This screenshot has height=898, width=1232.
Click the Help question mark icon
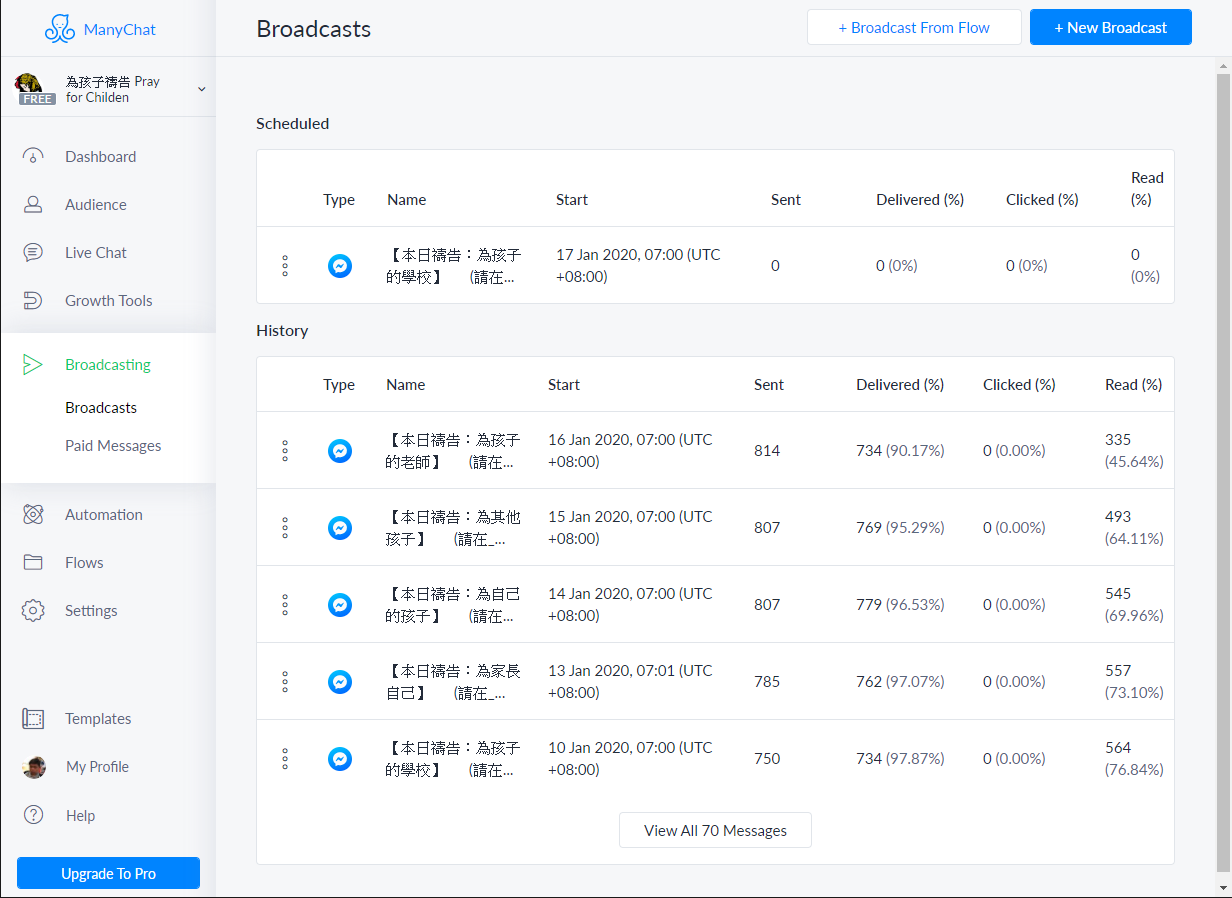(x=34, y=815)
